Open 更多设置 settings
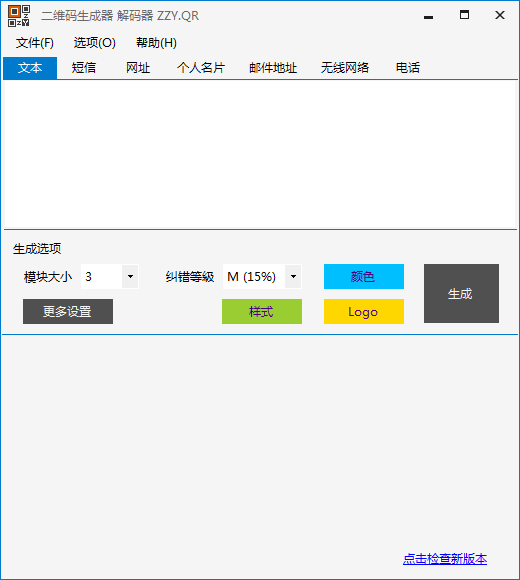Viewport: 520px width, 580px height. 68,311
